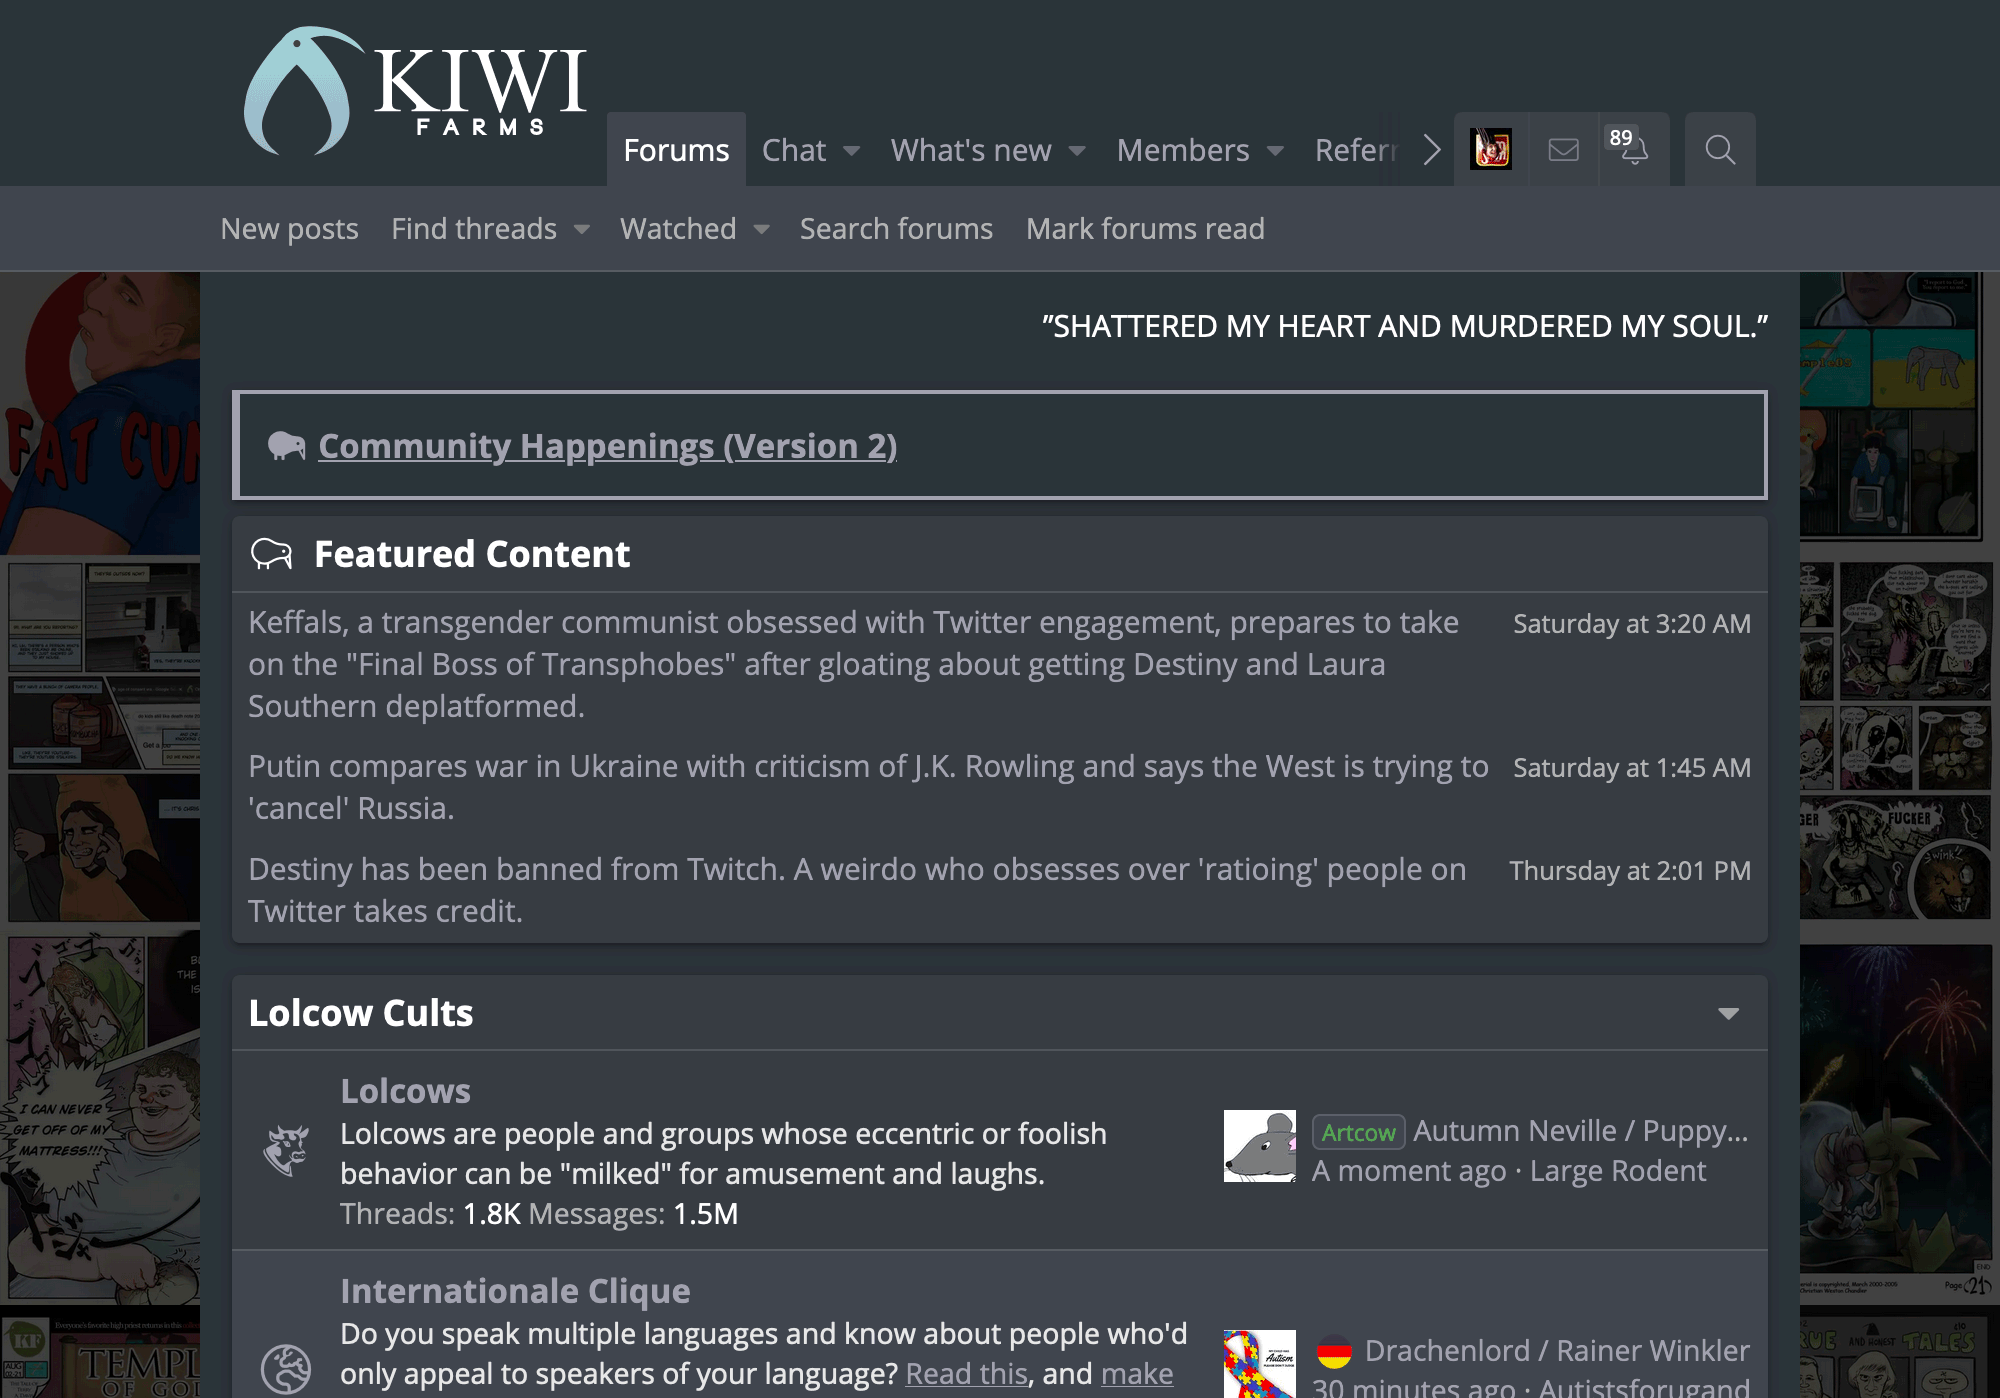Expand the Watched dropdown arrow

coord(762,230)
